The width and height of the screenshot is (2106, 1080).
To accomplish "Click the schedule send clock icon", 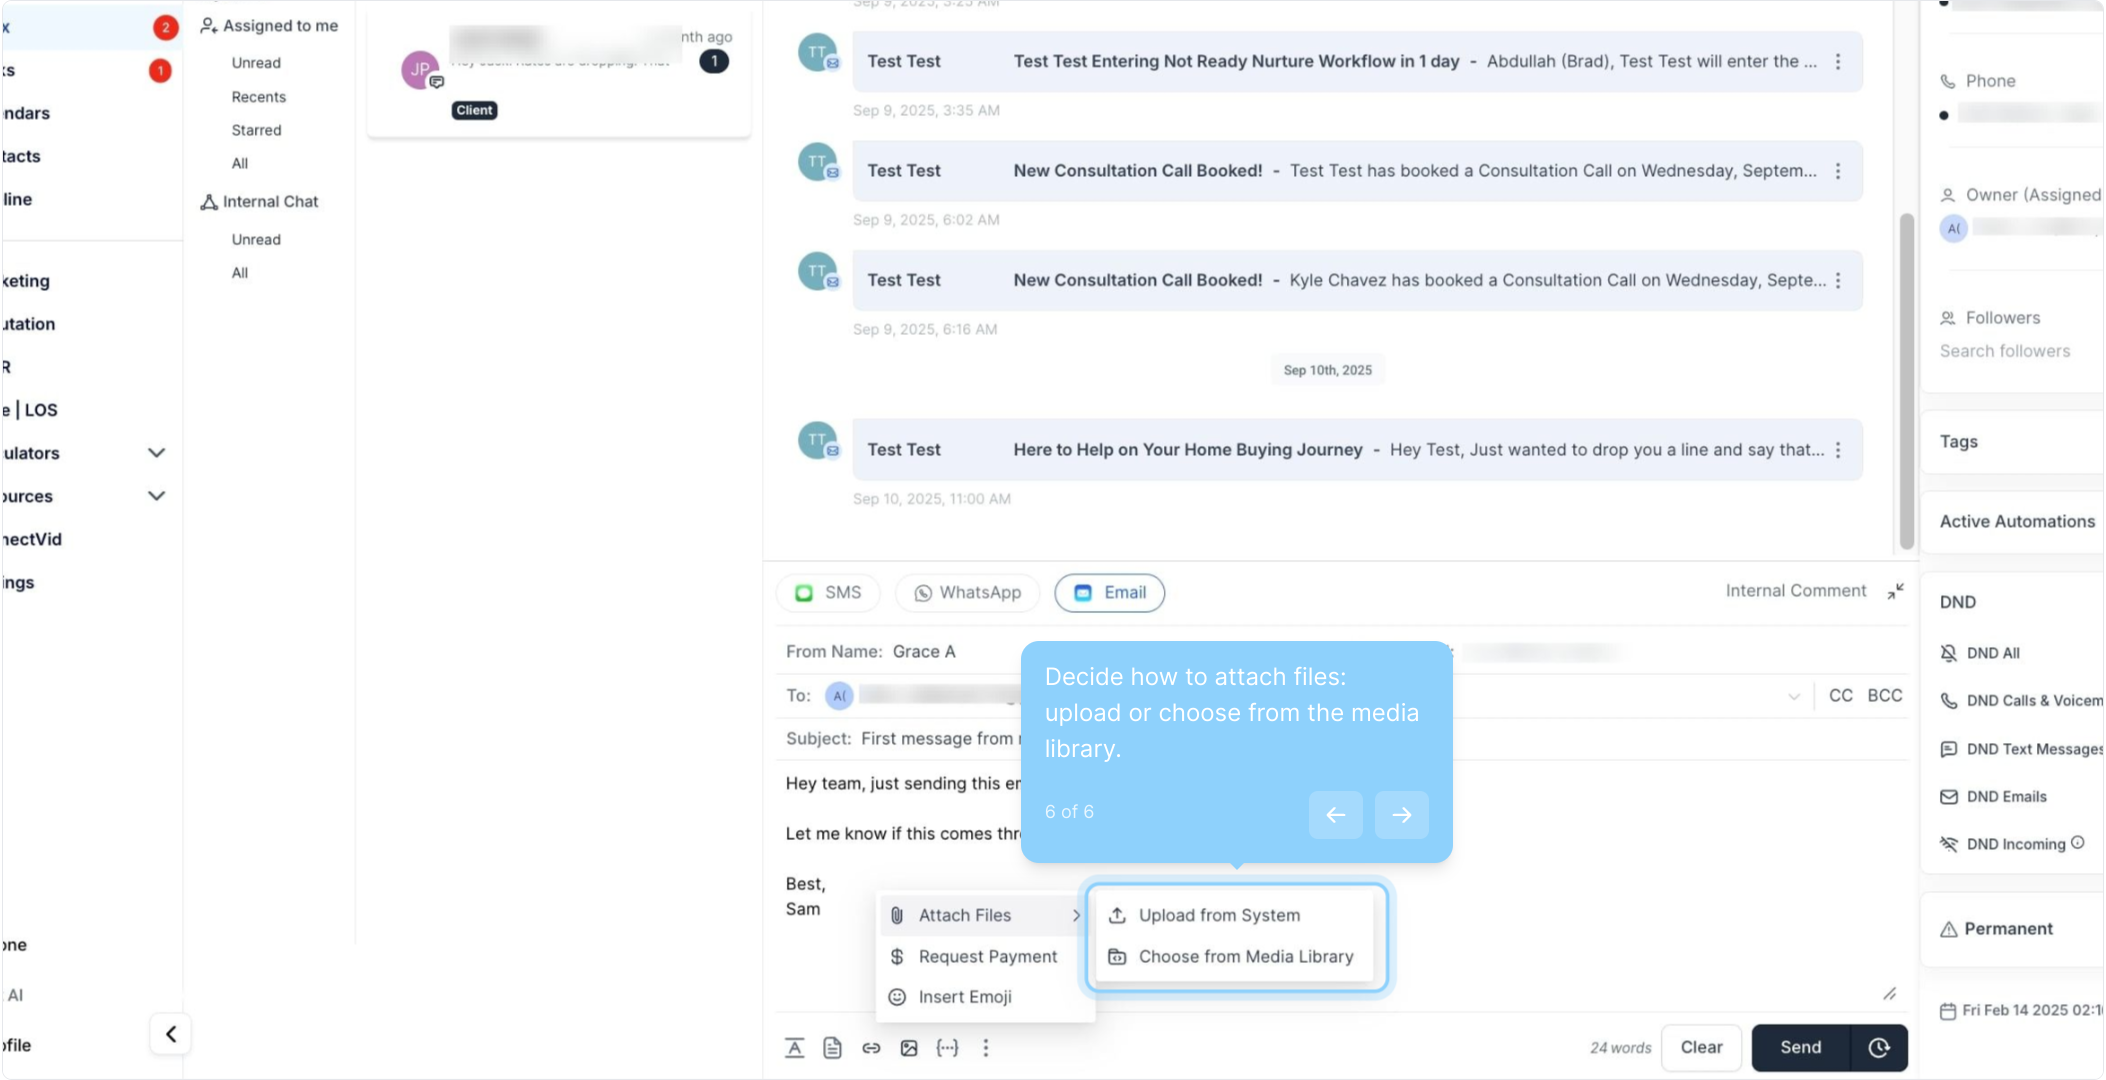I will tap(1879, 1047).
